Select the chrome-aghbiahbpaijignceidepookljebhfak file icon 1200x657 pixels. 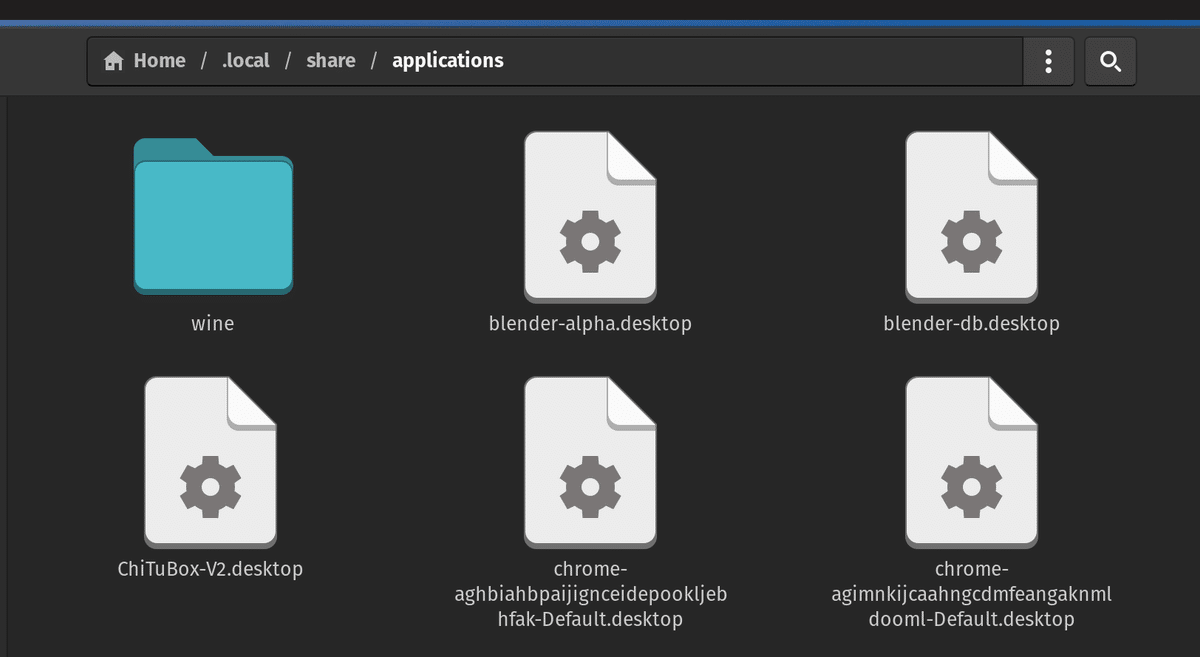pyautogui.click(x=590, y=462)
